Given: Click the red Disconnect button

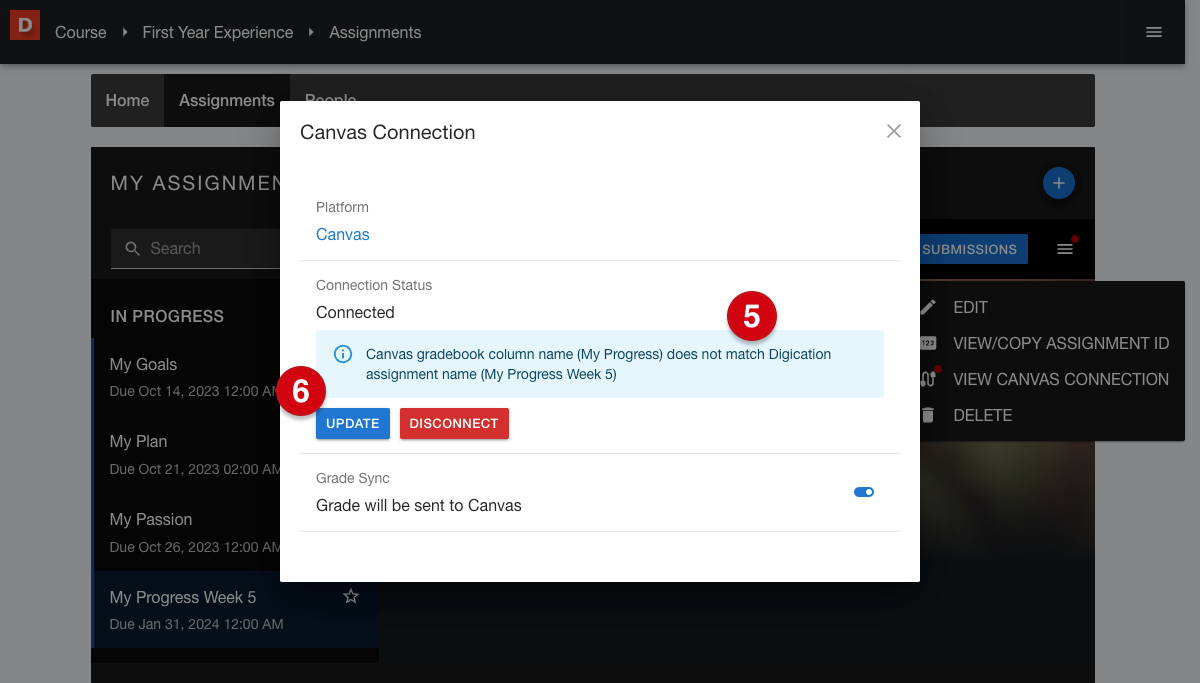Looking at the screenshot, I should click(x=454, y=423).
